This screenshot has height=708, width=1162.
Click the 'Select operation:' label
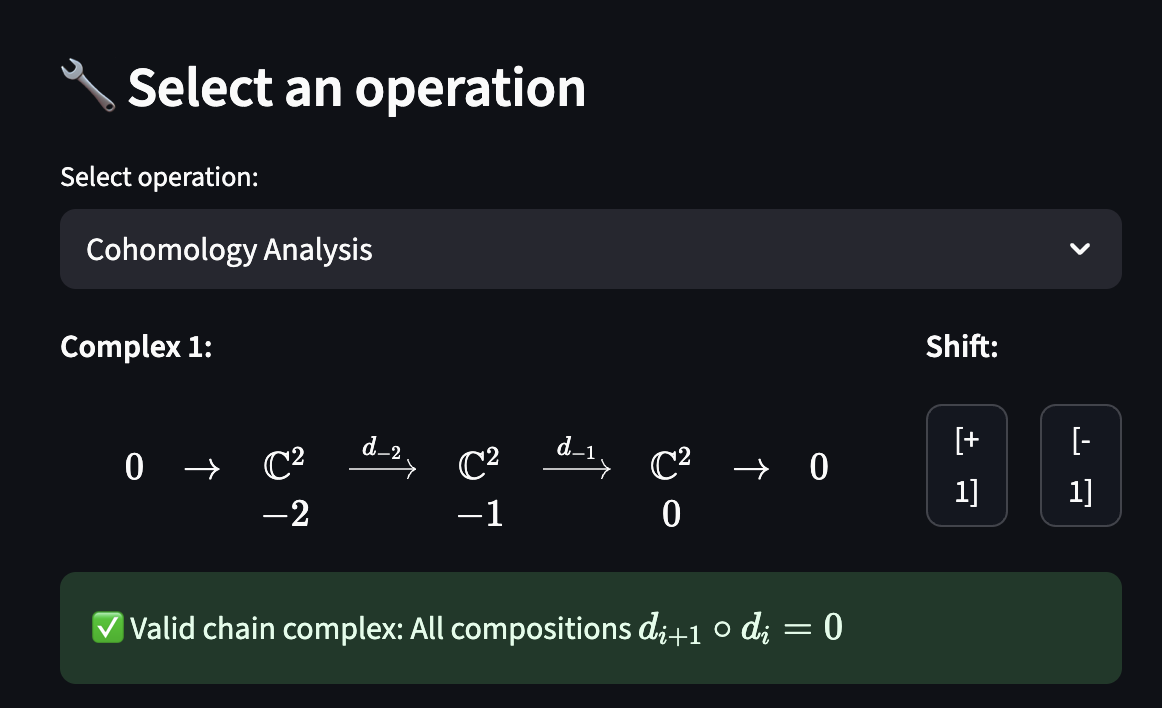[x=159, y=177]
